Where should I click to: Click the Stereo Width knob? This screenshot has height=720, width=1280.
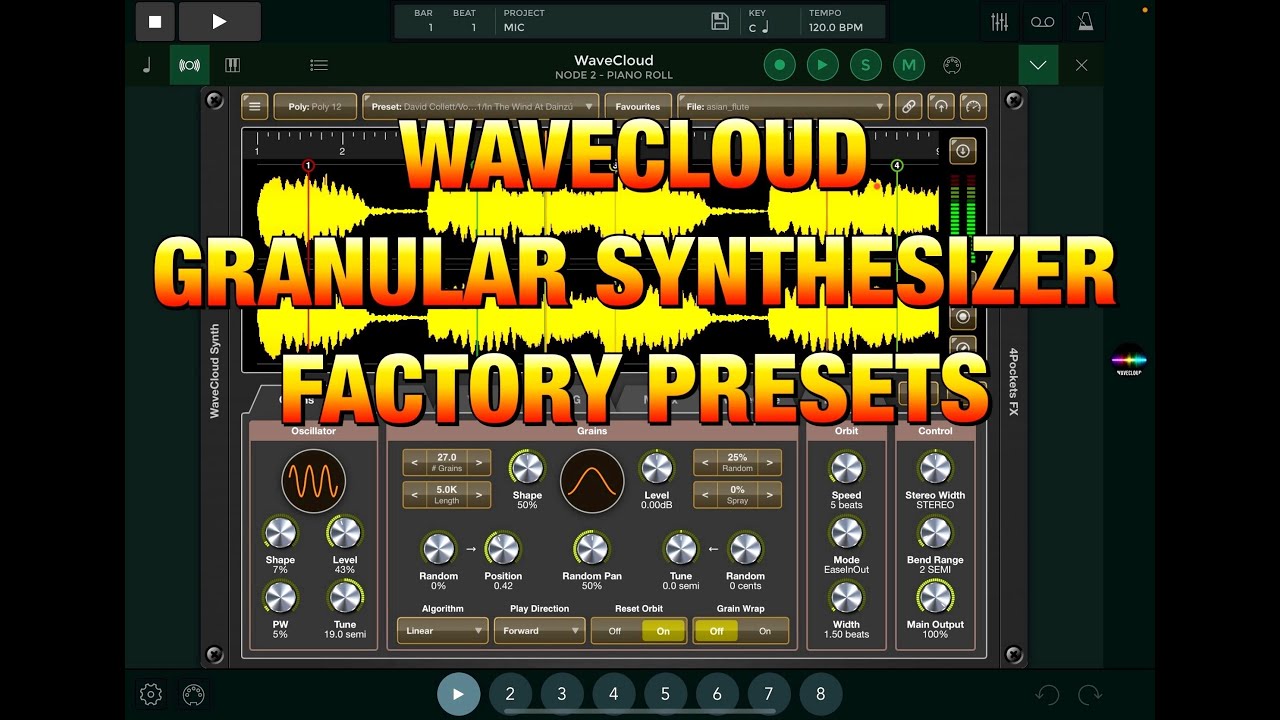click(x=935, y=468)
